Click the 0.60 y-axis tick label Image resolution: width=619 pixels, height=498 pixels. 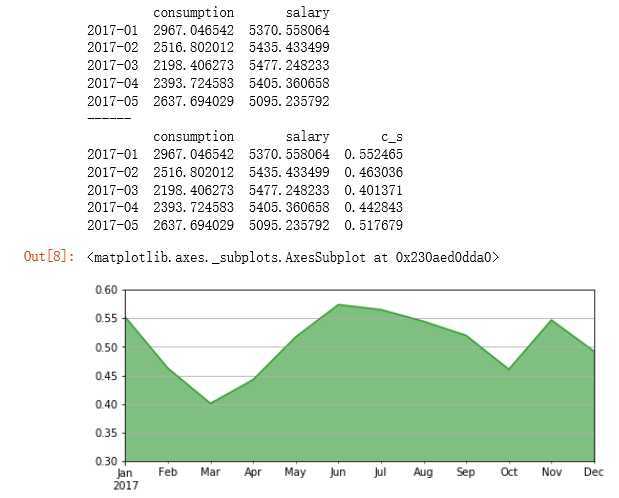pyautogui.click(x=107, y=290)
